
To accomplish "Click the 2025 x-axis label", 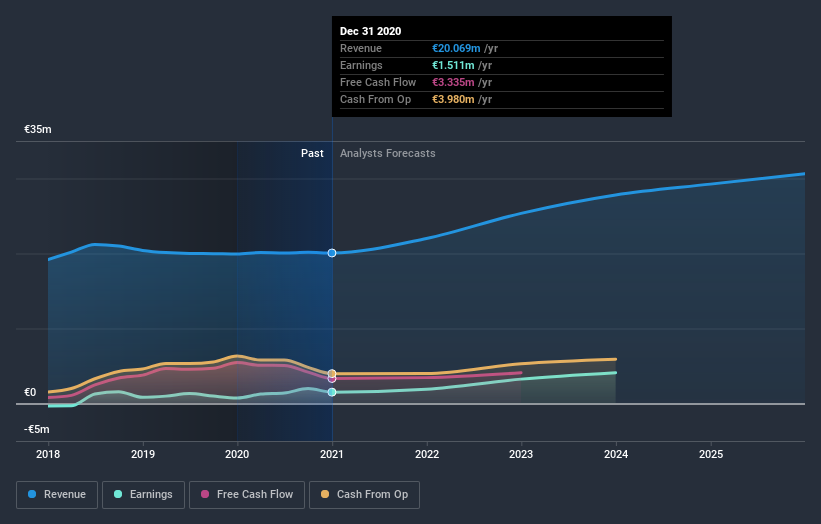I will pos(711,454).
